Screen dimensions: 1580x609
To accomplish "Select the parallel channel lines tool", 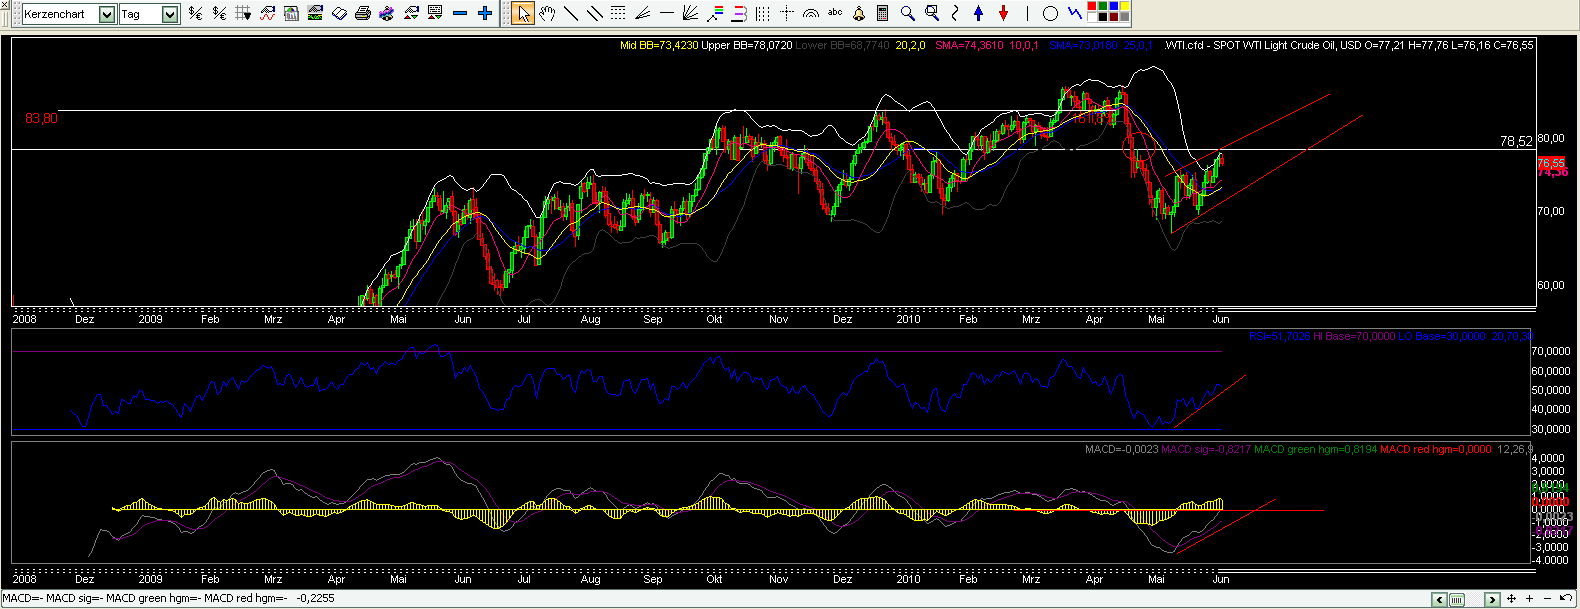I will (595, 13).
